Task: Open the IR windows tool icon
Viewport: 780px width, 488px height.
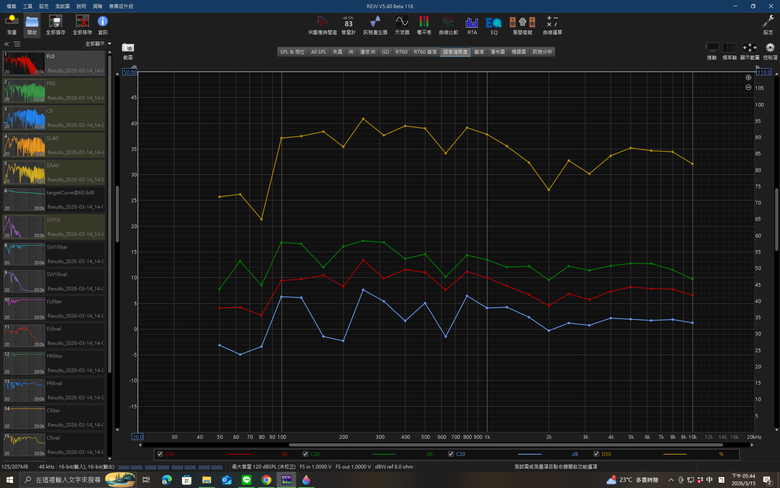Action: pos(322,25)
